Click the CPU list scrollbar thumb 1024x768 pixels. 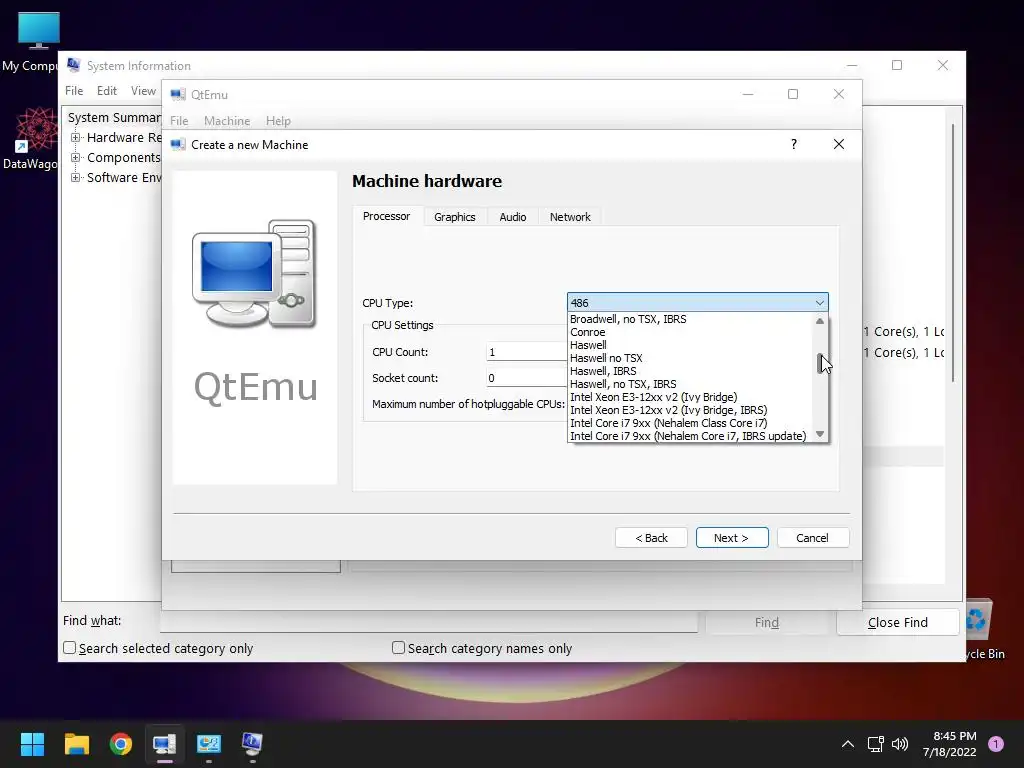click(x=820, y=363)
